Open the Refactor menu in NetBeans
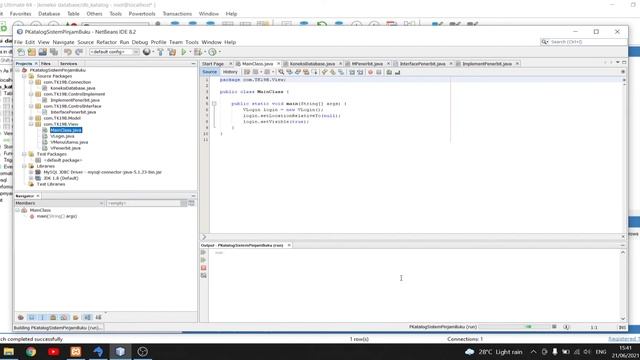The height and width of the screenshot is (360, 640). coord(107,42)
